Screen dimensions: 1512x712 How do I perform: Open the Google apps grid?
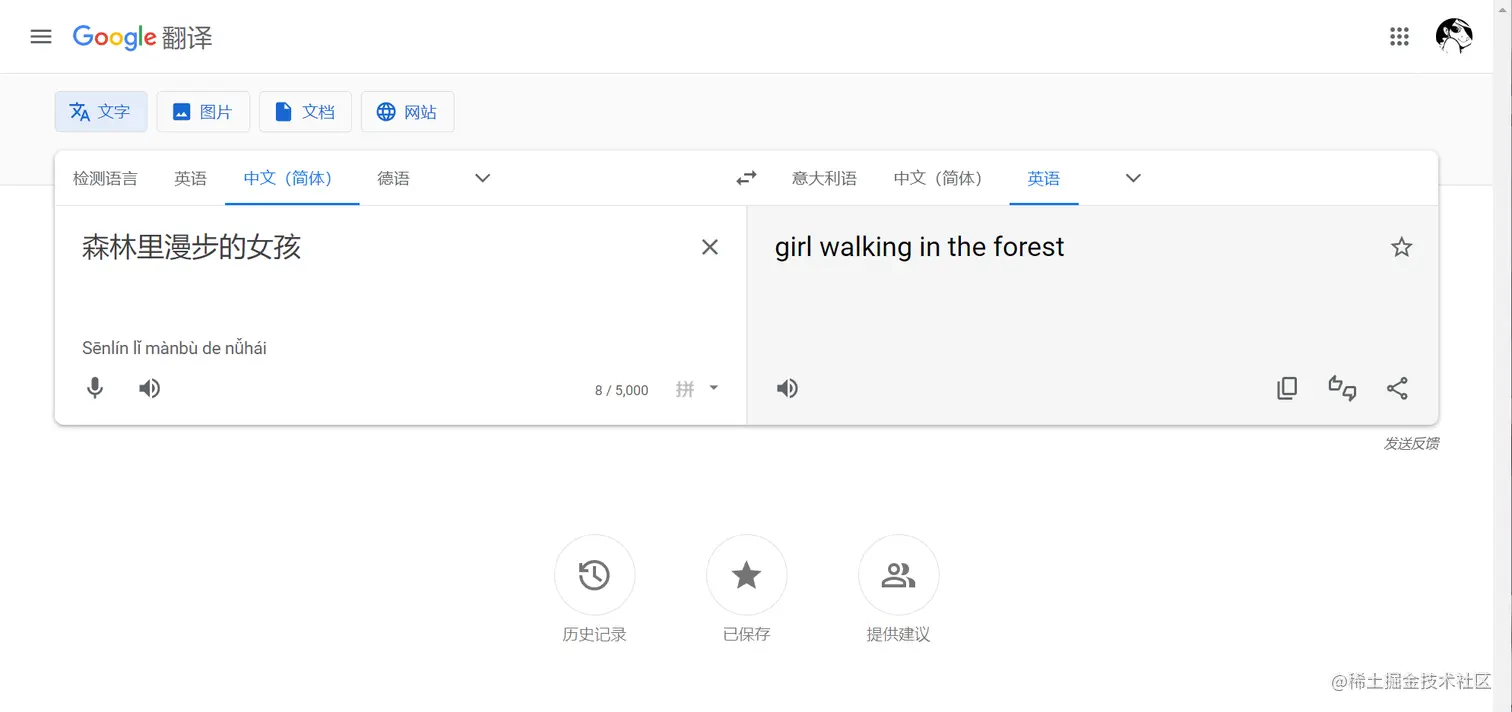[x=1399, y=36]
